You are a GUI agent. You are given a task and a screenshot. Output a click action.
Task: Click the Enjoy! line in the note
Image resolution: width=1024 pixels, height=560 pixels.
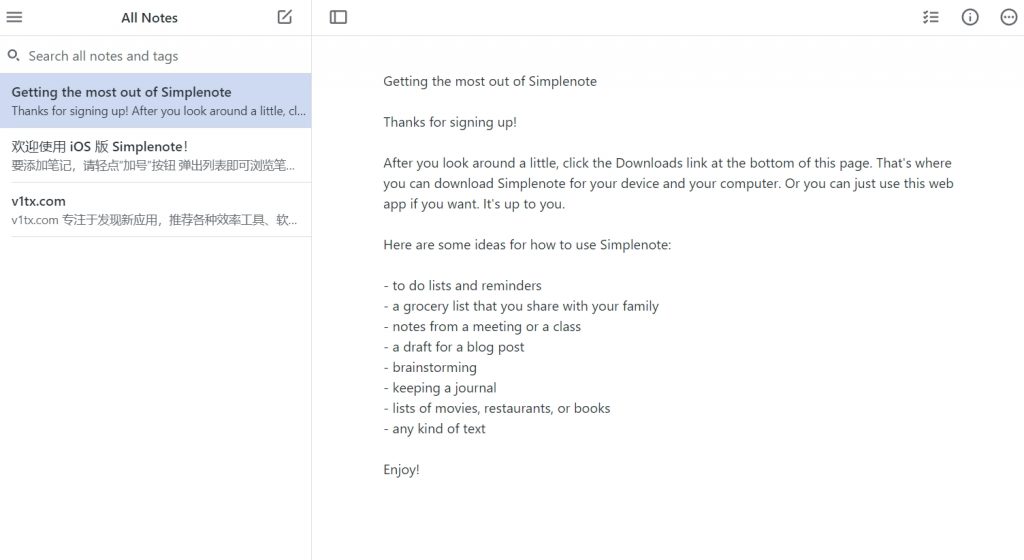click(401, 469)
